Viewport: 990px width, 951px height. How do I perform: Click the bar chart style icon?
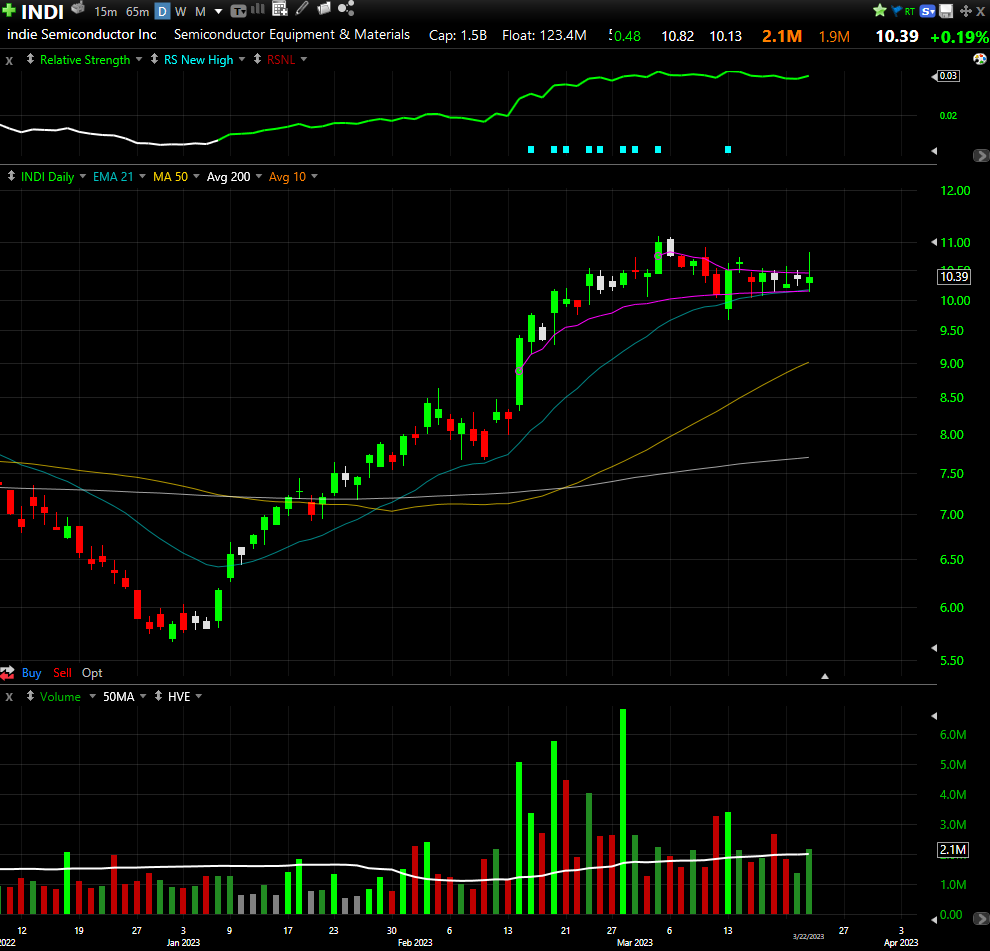[x=258, y=9]
